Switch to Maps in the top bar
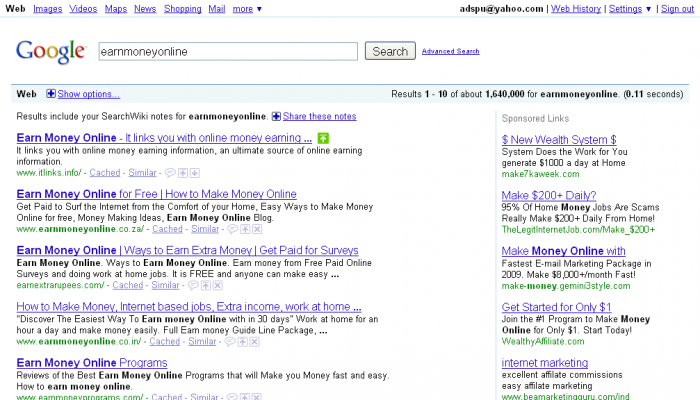Viewport: 700px width, 400px height. (116, 9)
